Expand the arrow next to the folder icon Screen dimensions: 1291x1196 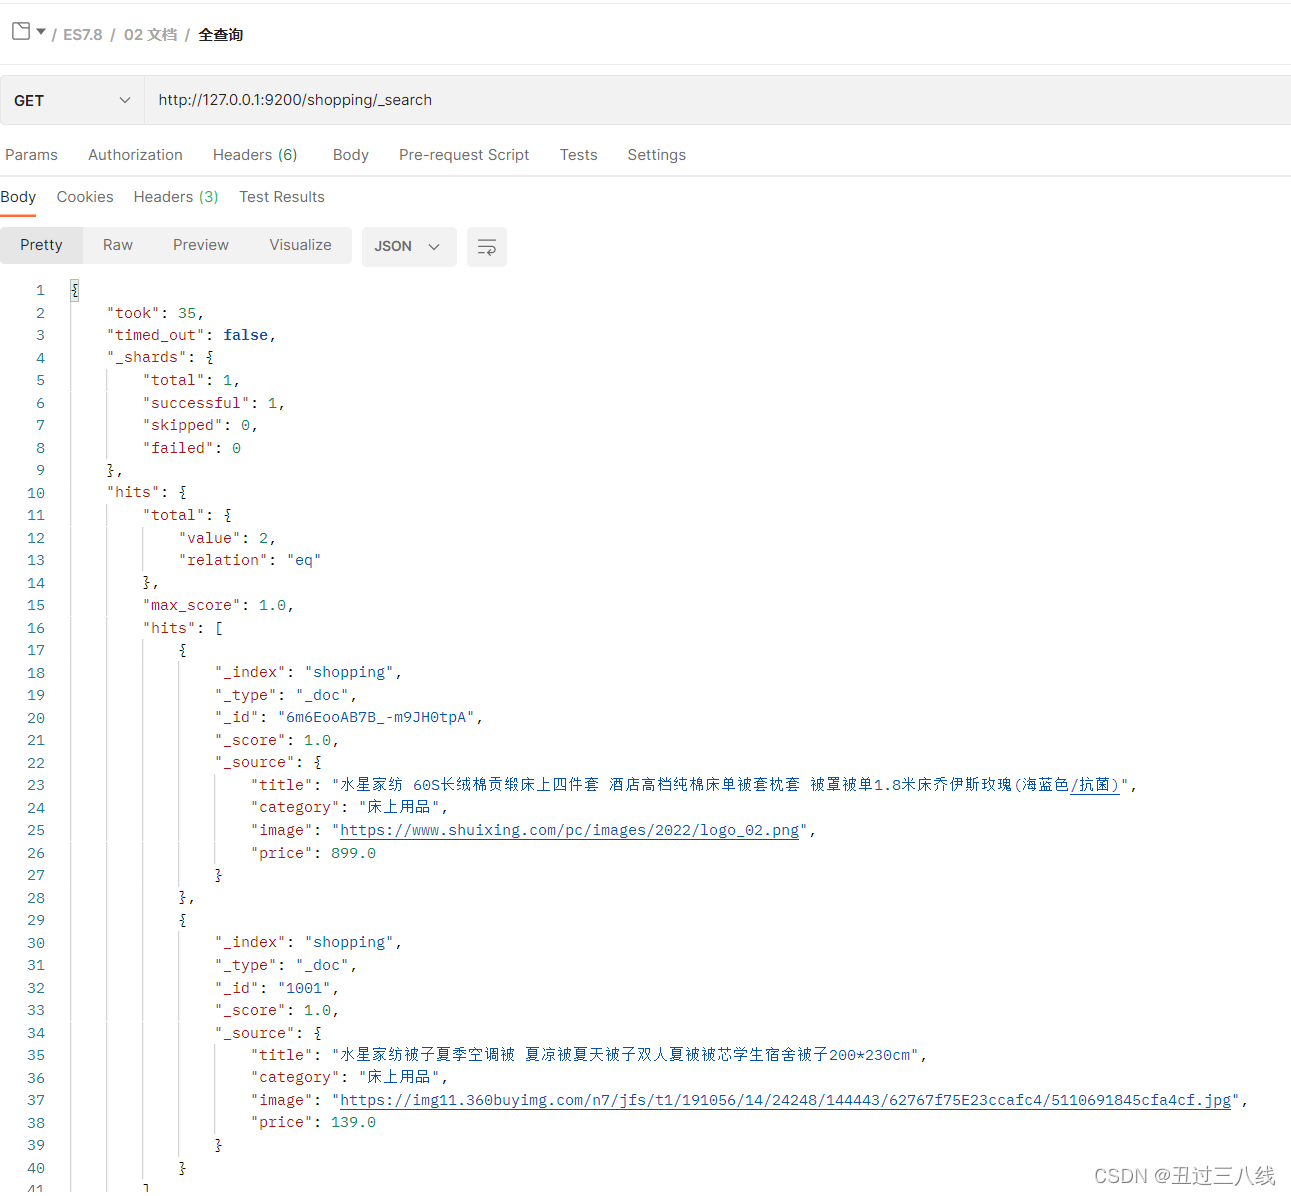(39, 31)
